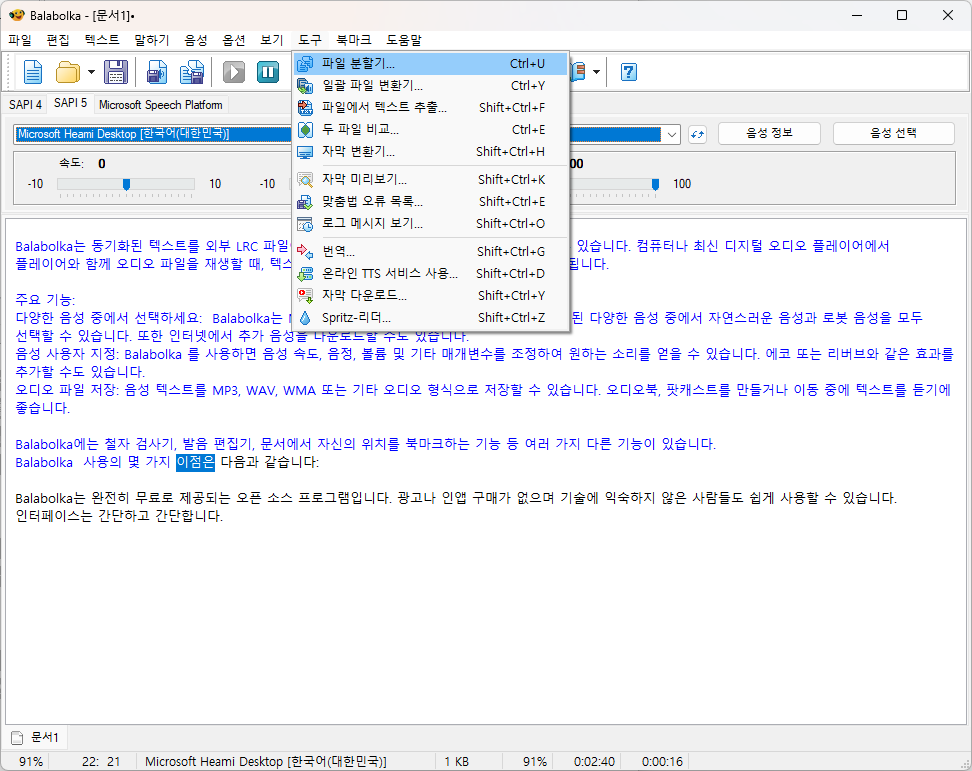
Task: Click the book panel toolbar icon
Action: tap(578, 72)
